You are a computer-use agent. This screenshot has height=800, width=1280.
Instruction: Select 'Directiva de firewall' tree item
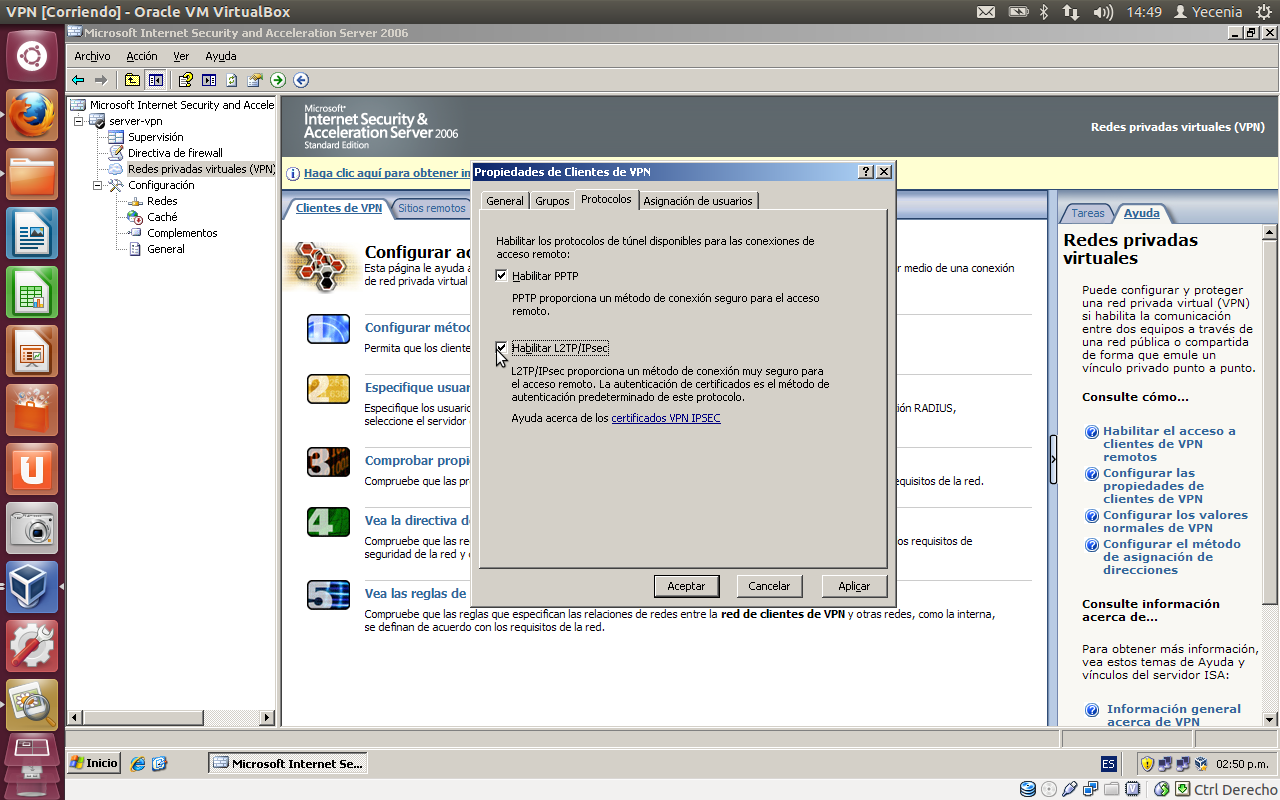[x=175, y=153]
